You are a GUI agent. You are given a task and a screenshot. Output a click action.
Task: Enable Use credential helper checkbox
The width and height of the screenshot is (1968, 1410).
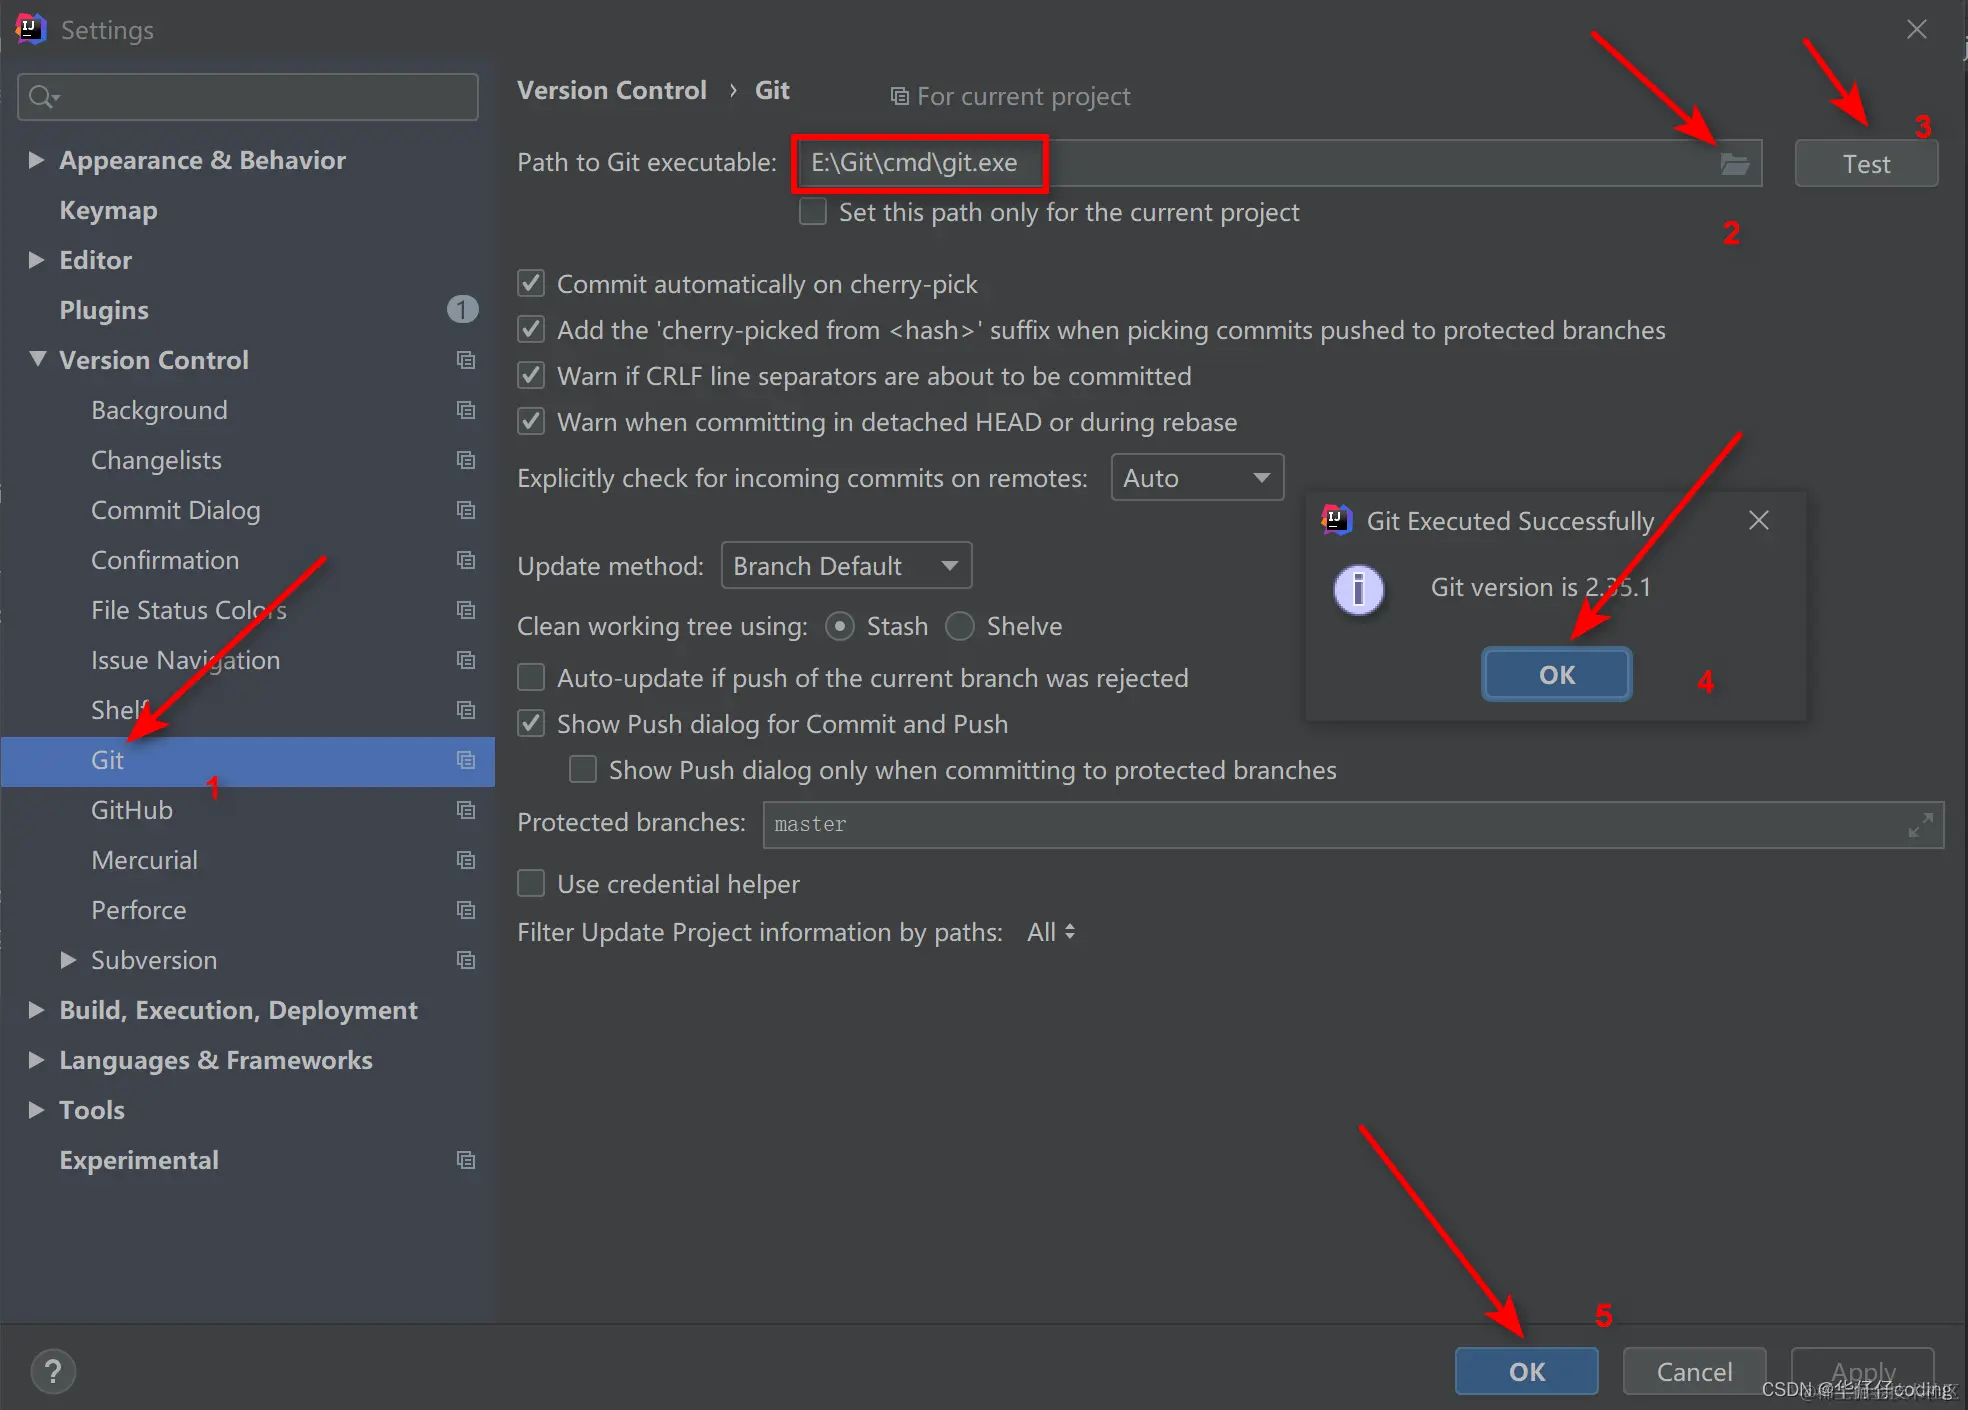click(531, 884)
